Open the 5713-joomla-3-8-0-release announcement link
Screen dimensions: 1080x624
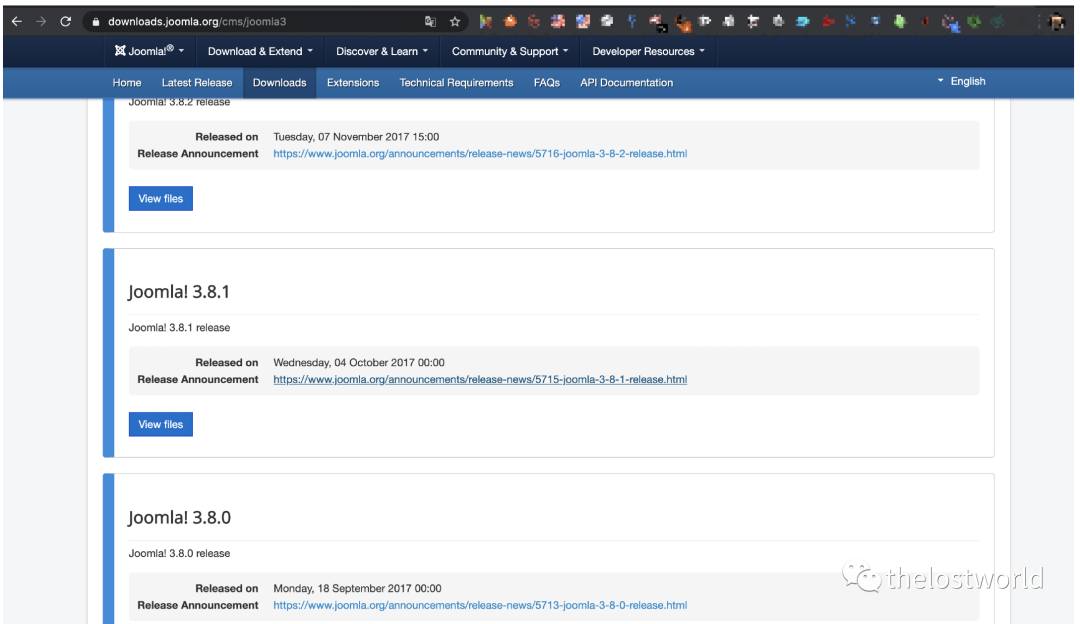[480, 605]
